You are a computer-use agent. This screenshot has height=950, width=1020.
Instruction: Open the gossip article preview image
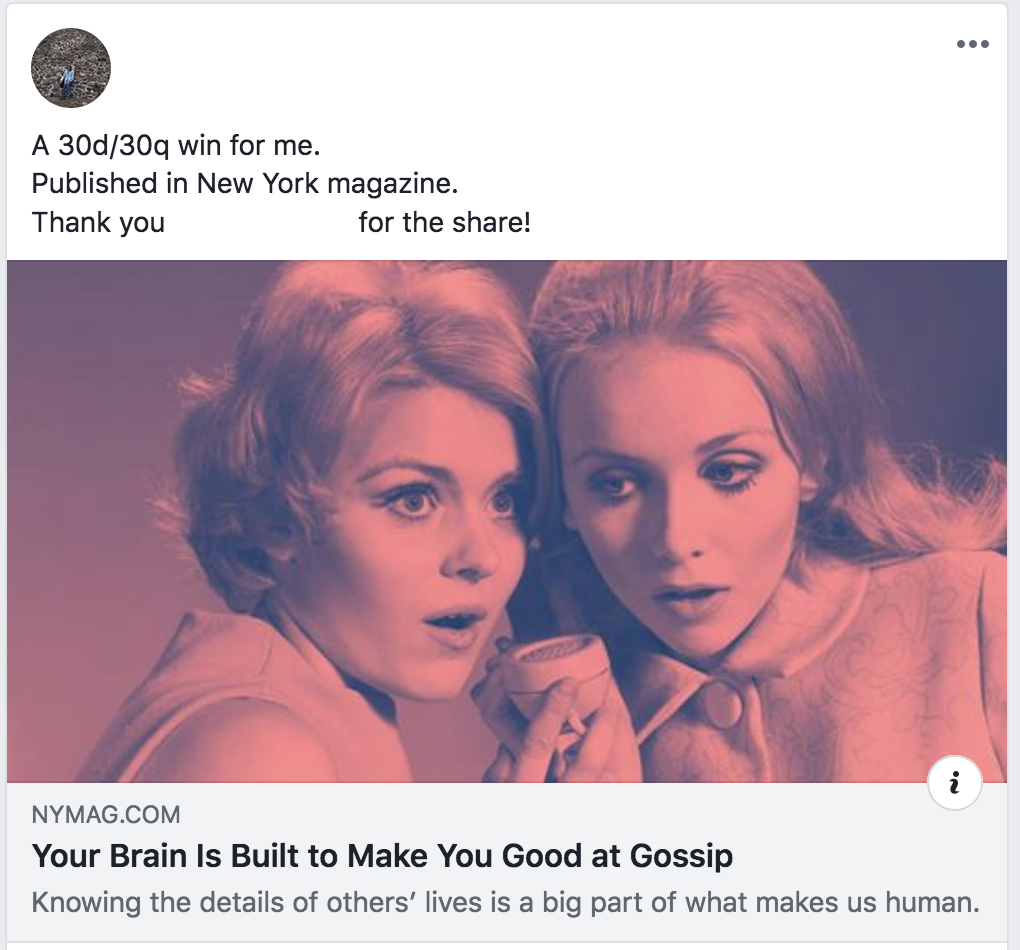pyautogui.click(x=506, y=520)
